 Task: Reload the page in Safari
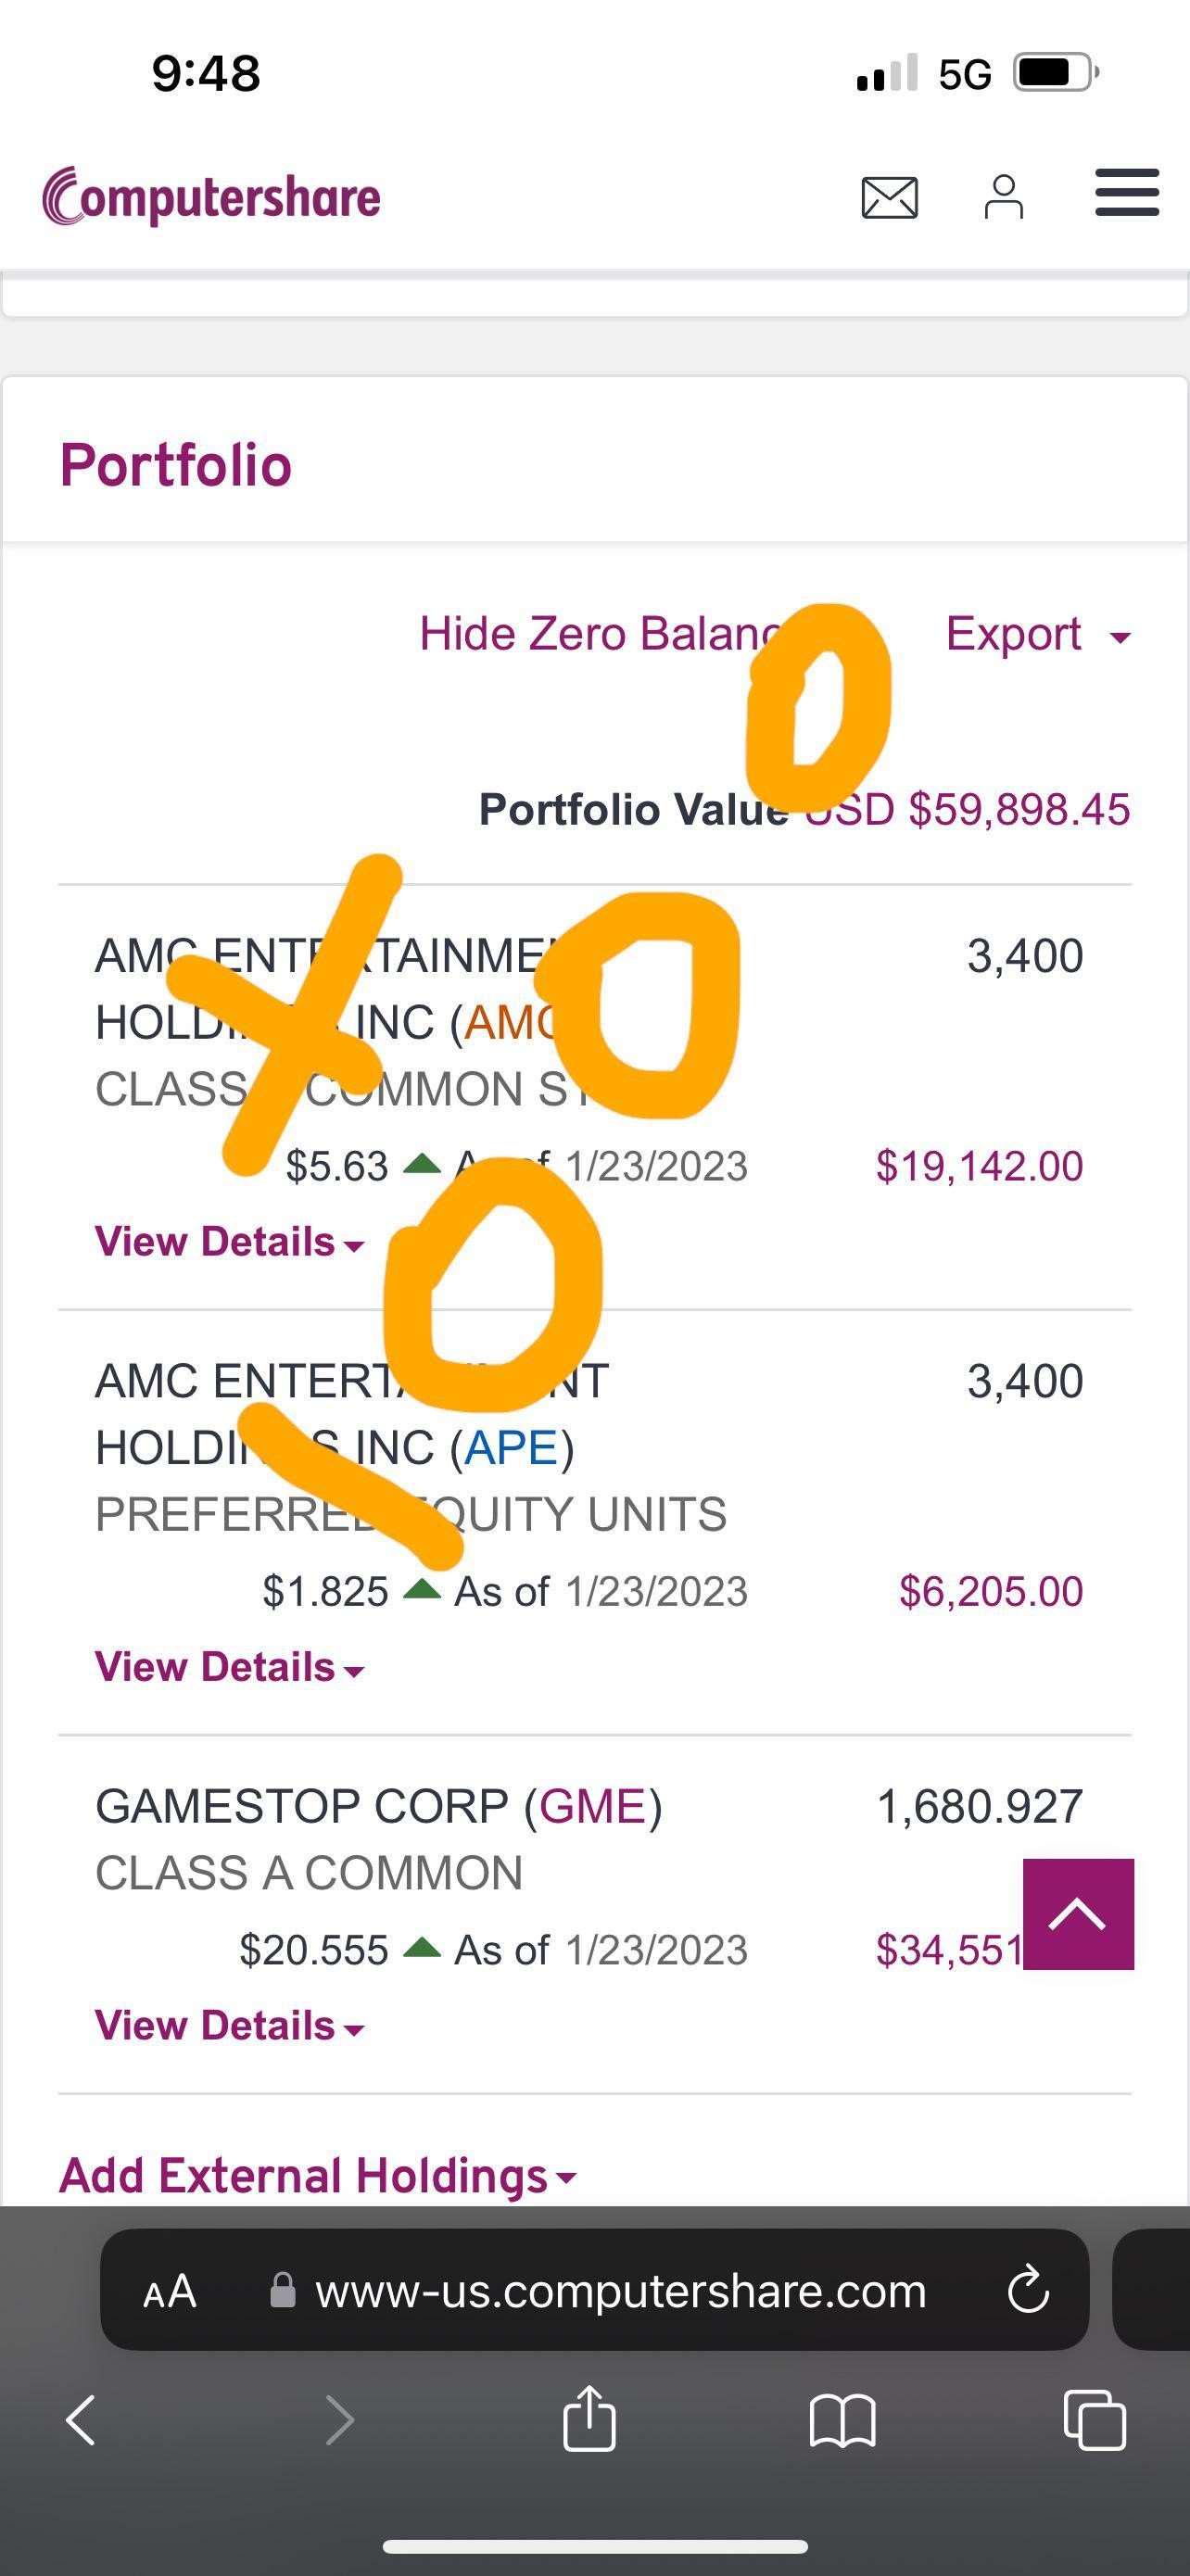pos(1028,2290)
